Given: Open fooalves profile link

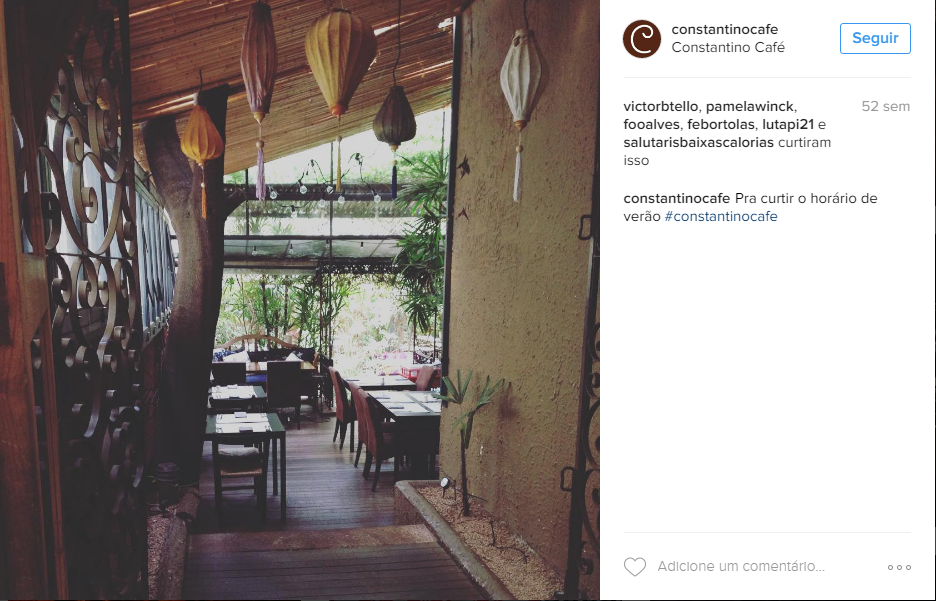Looking at the screenshot, I should pyautogui.click(x=652, y=125).
